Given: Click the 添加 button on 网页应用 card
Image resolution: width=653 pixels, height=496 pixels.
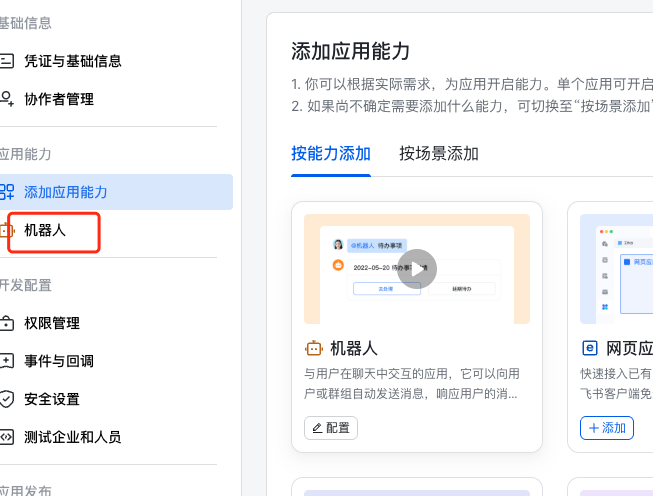Looking at the screenshot, I should click(607, 428).
